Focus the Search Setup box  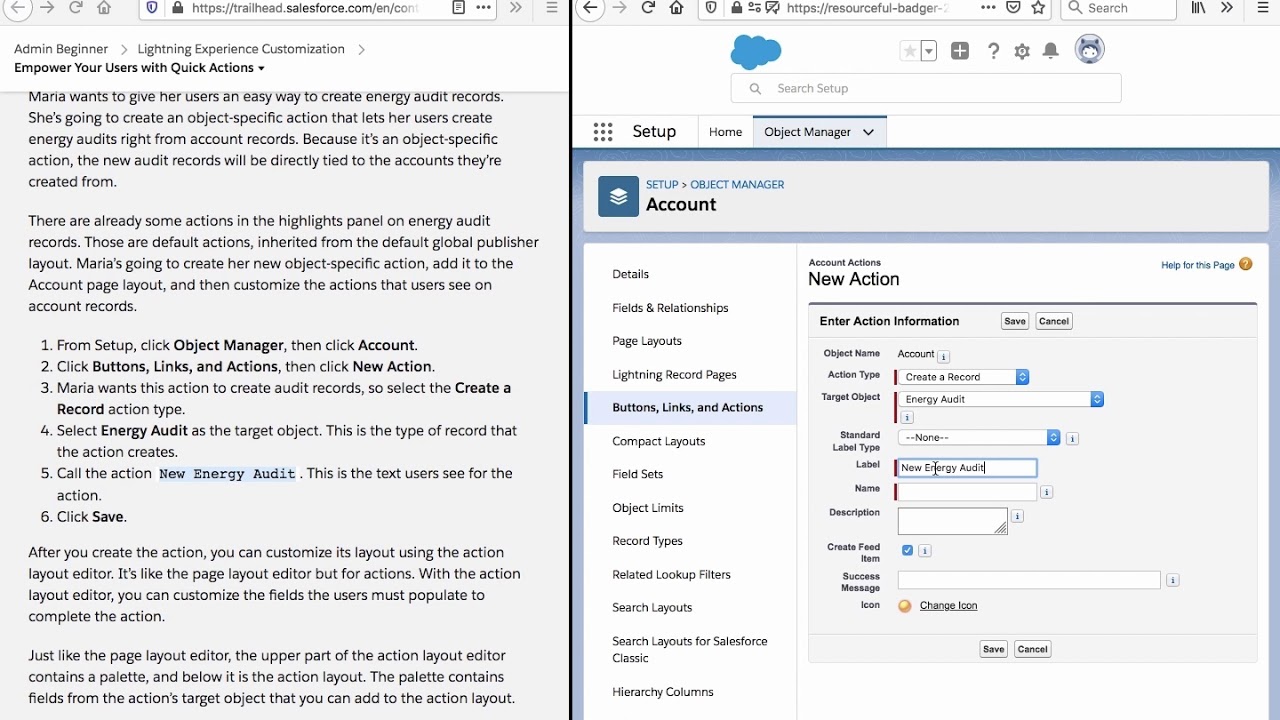point(926,88)
